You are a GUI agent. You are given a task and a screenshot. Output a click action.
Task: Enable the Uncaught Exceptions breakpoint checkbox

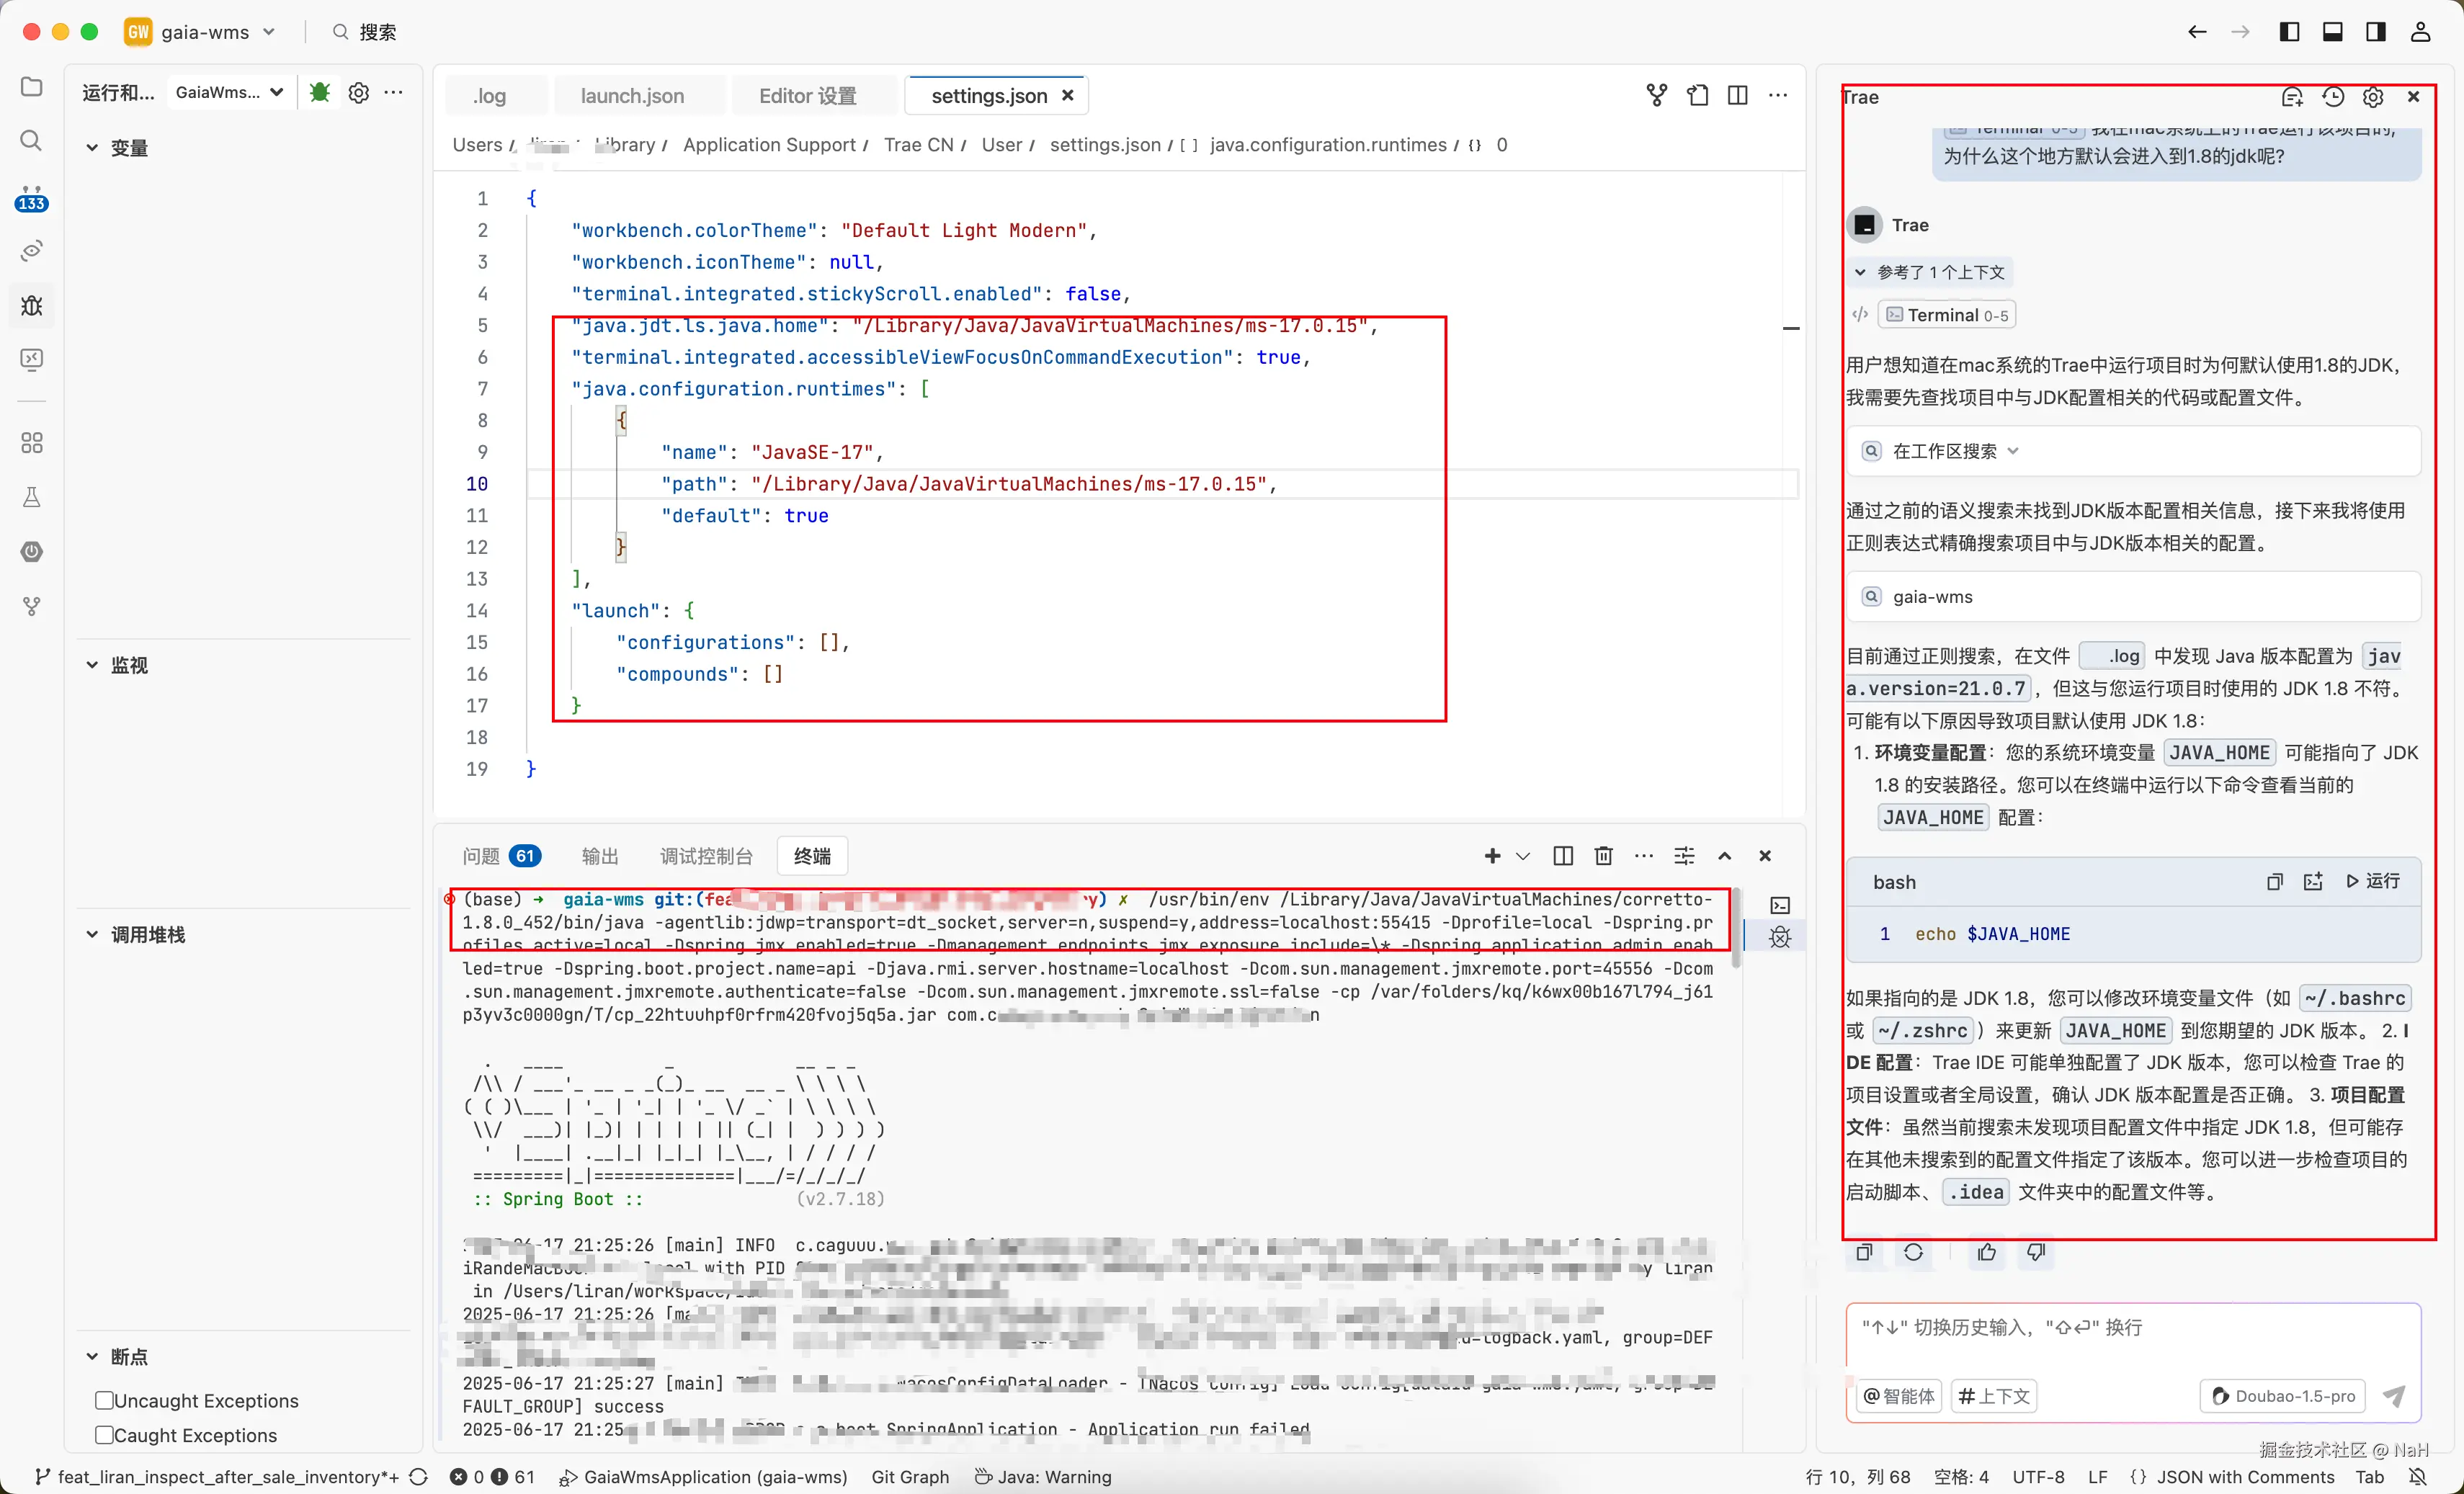(x=104, y=1400)
